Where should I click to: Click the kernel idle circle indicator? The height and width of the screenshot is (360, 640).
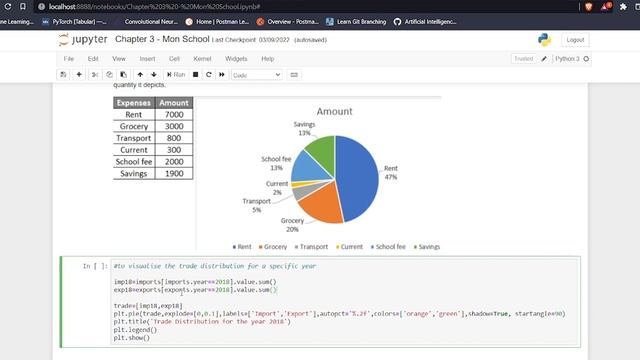586,59
